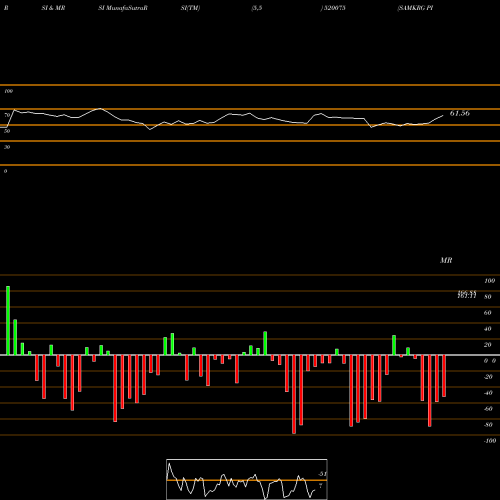Click the 30 level on RSI axis
This screenshot has width=500, height=500.
7,147
